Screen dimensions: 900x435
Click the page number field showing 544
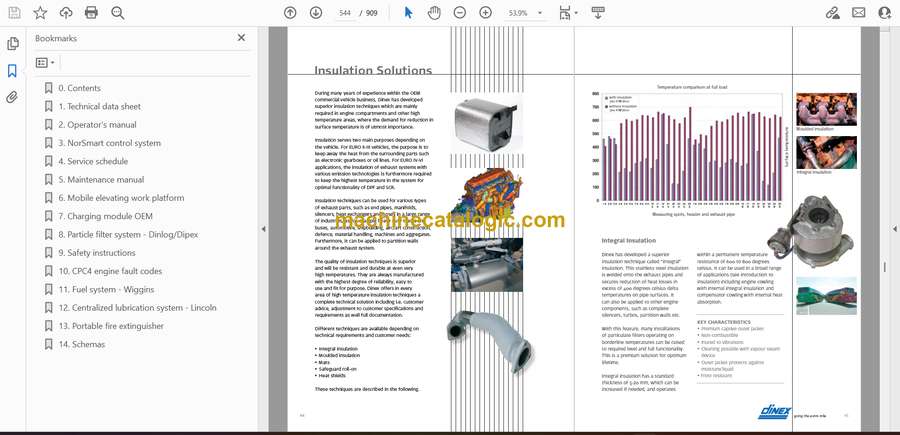click(344, 13)
